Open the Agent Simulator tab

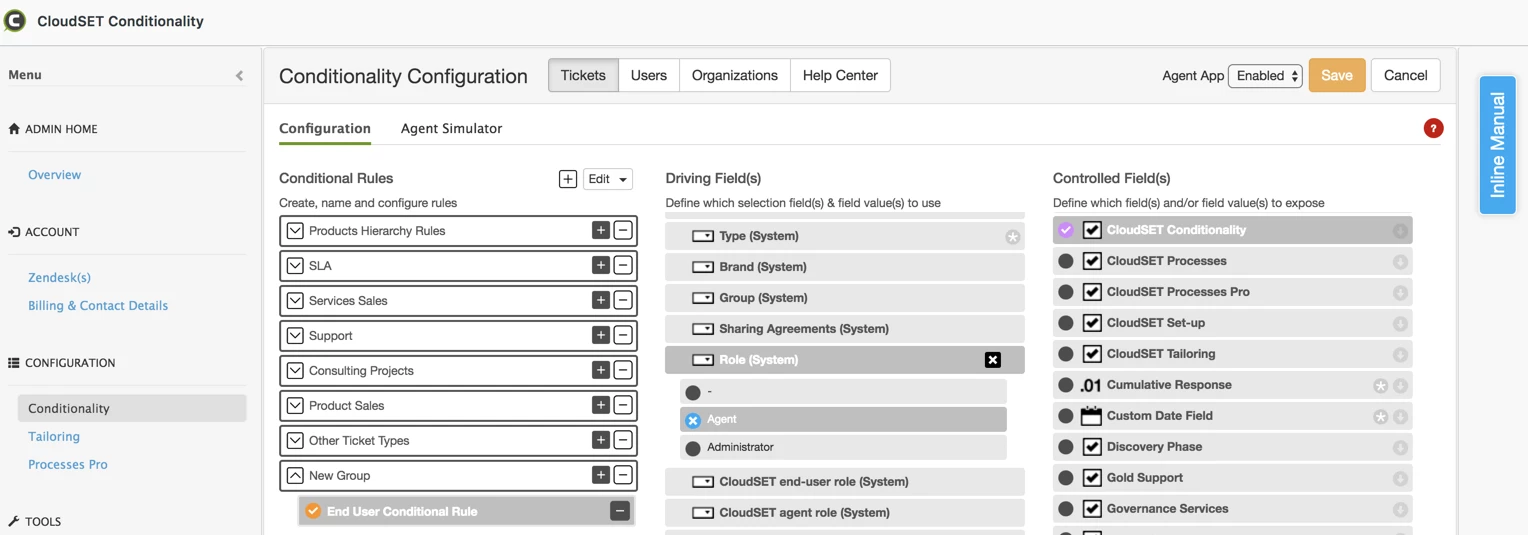[452, 129]
